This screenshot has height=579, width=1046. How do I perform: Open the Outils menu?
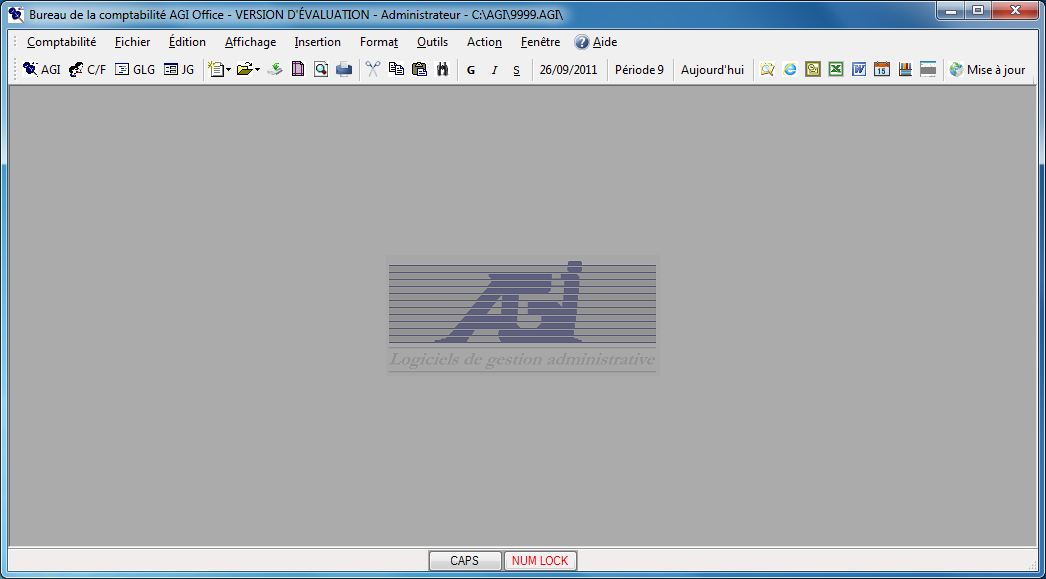[432, 42]
